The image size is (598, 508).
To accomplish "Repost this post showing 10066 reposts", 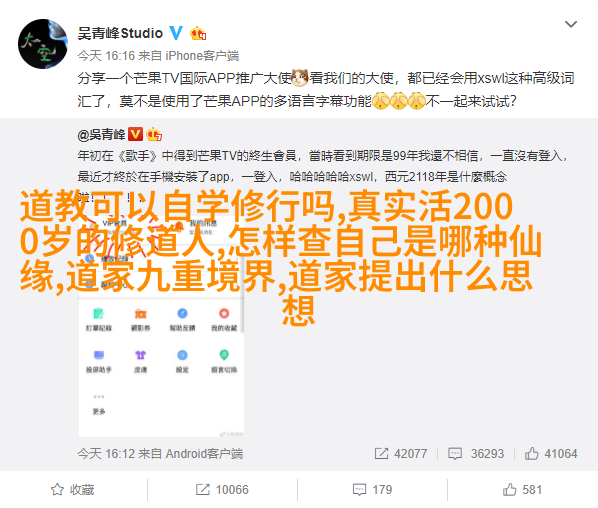I will point(222,489).
